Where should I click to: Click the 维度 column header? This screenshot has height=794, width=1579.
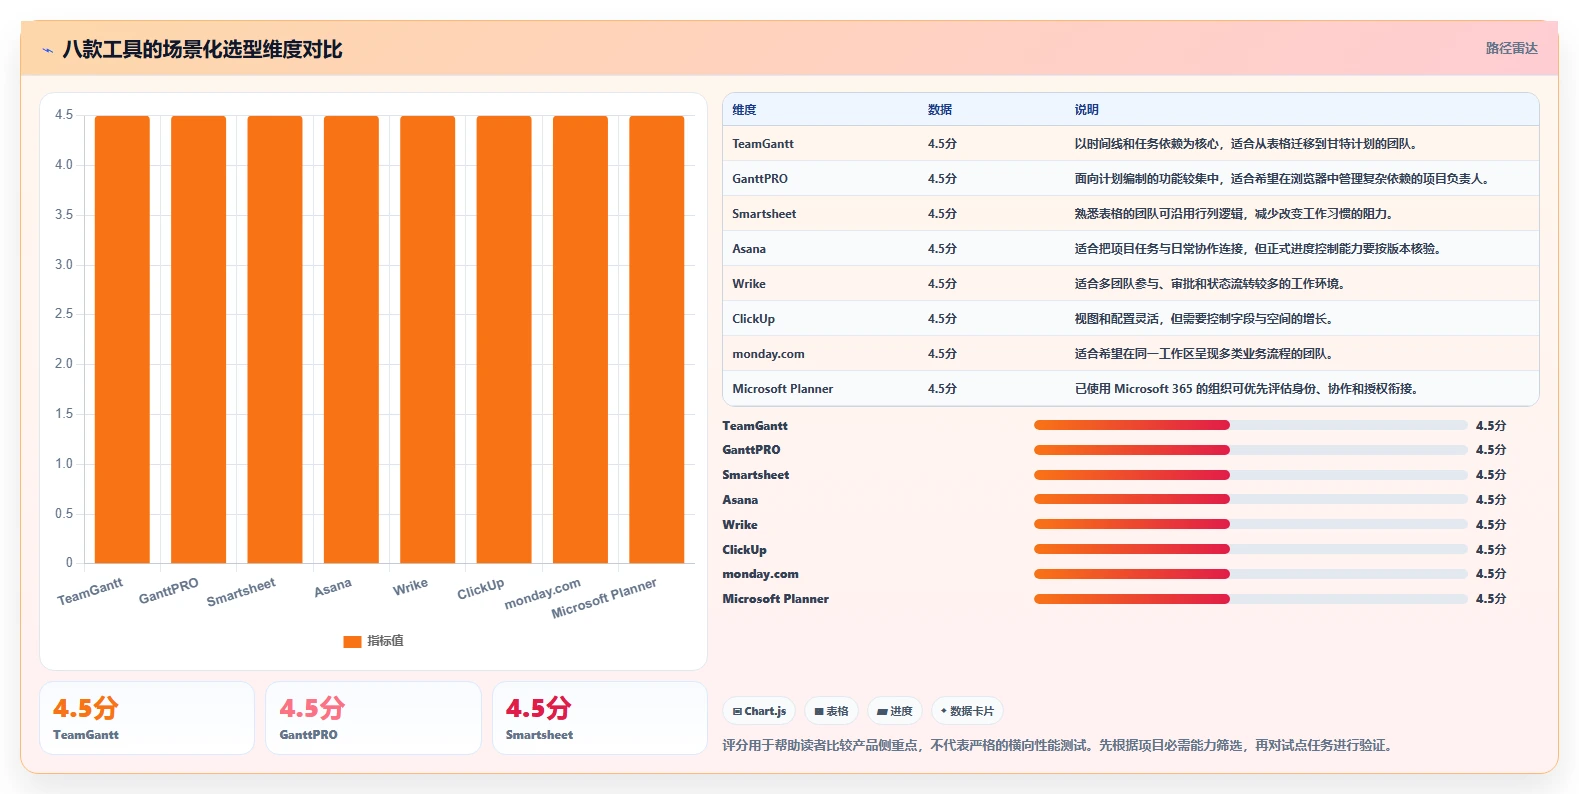[744, 110]
